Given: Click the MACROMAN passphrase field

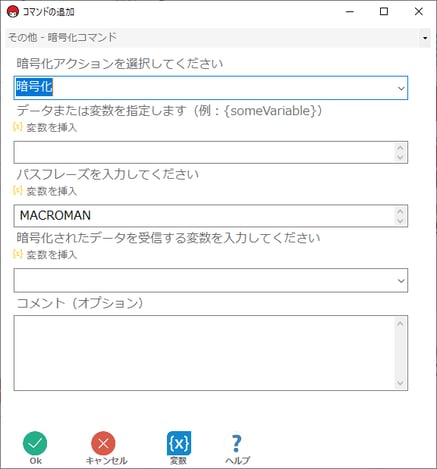Looking at the screenshot, I should (211, 216).
